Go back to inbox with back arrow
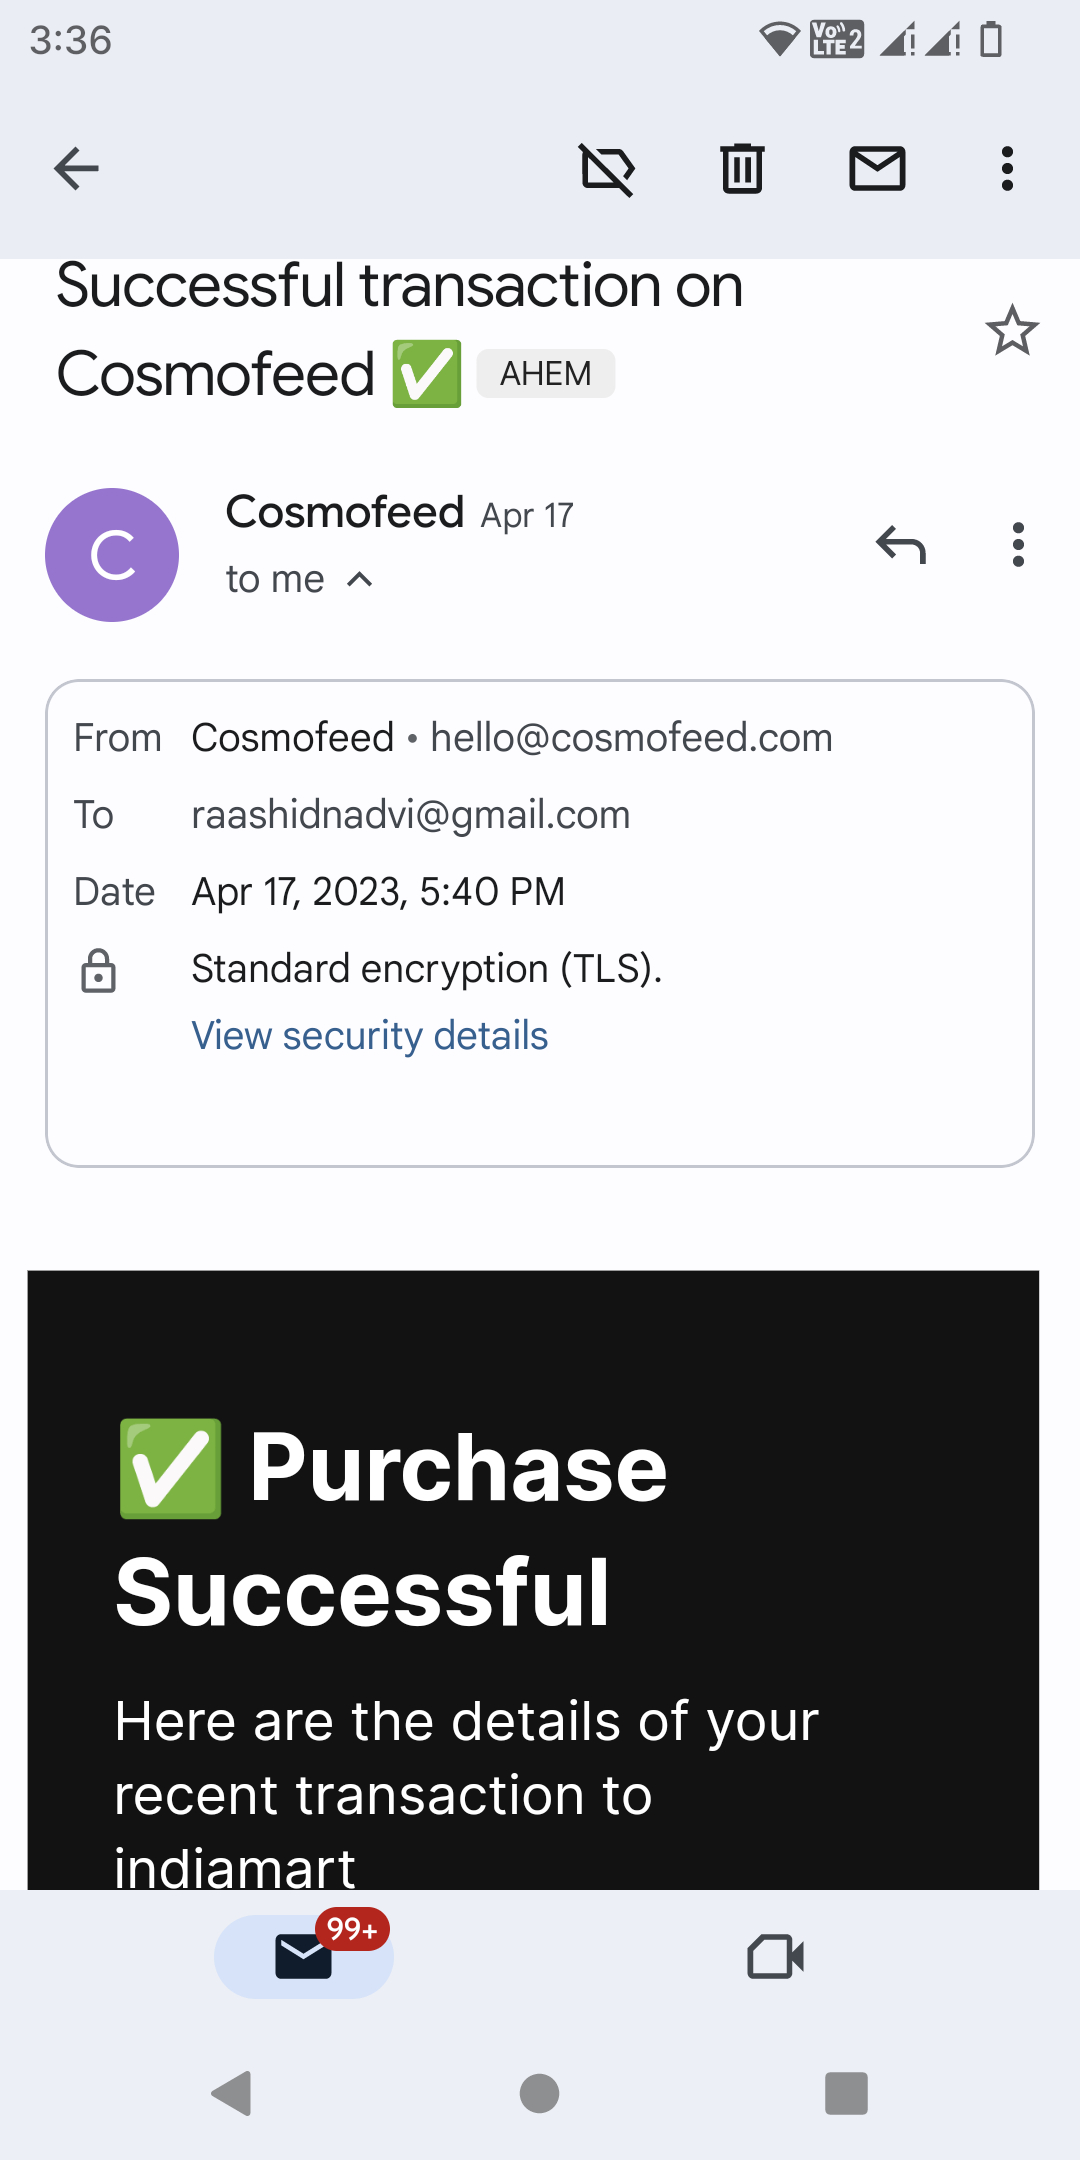 pyautogui.click(x=76, y=168)
